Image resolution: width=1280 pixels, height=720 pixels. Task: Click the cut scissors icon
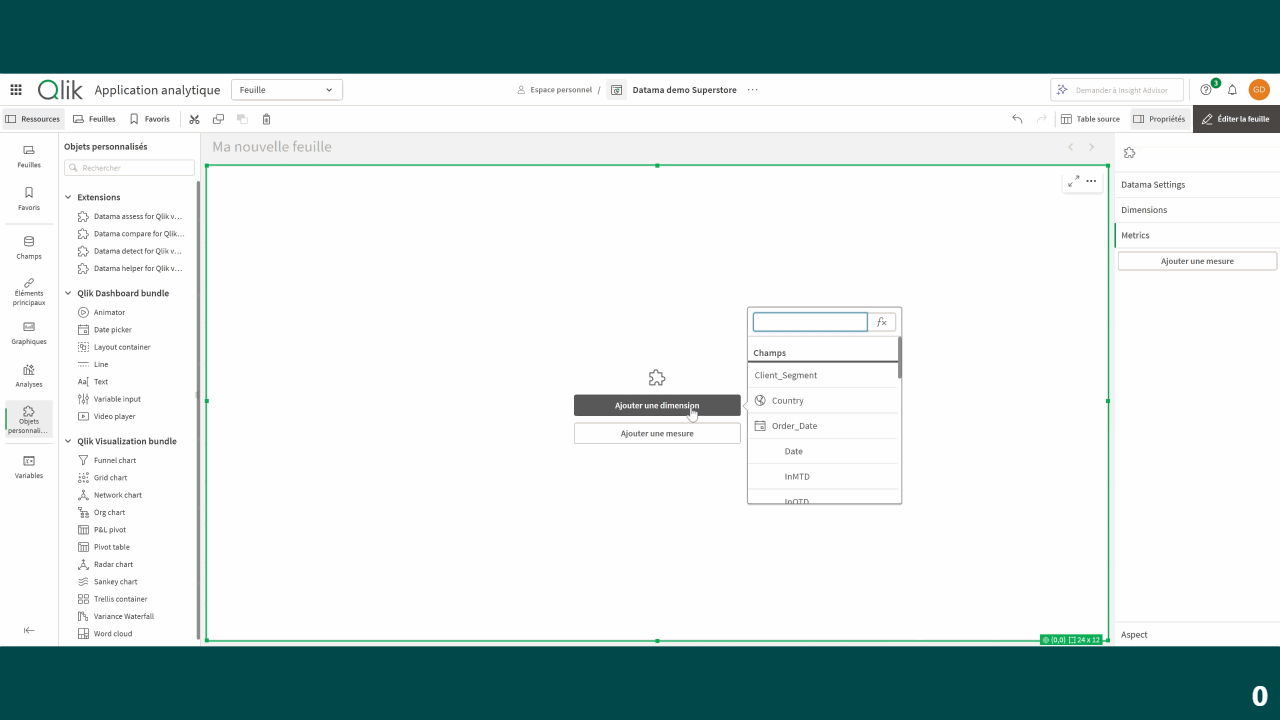point(194,119)
